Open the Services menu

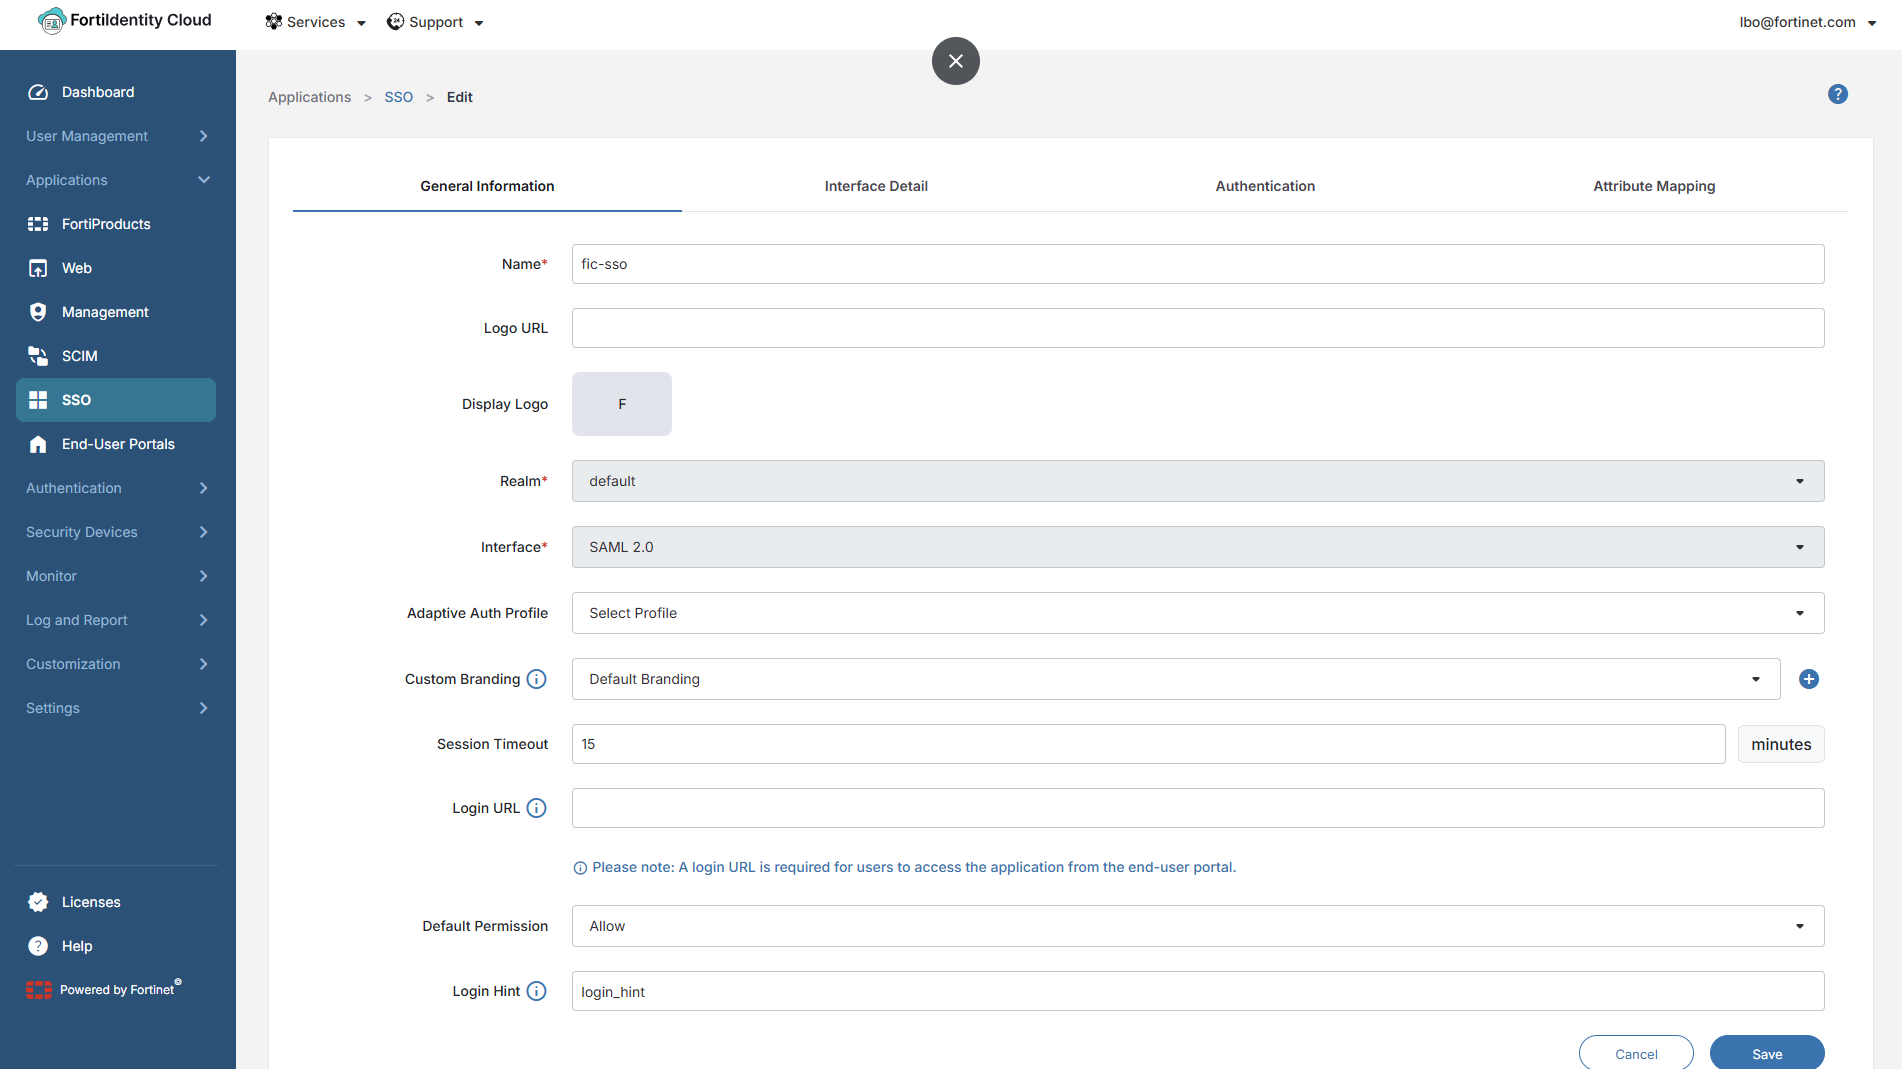(315, 22)
